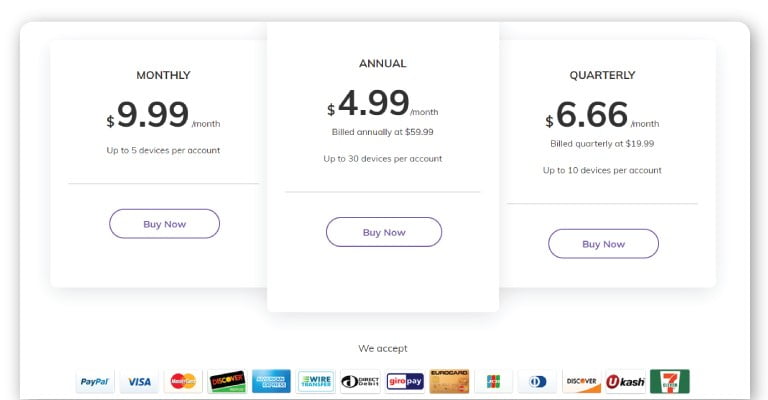Select the VISA card icon

(x=139, y=381)
